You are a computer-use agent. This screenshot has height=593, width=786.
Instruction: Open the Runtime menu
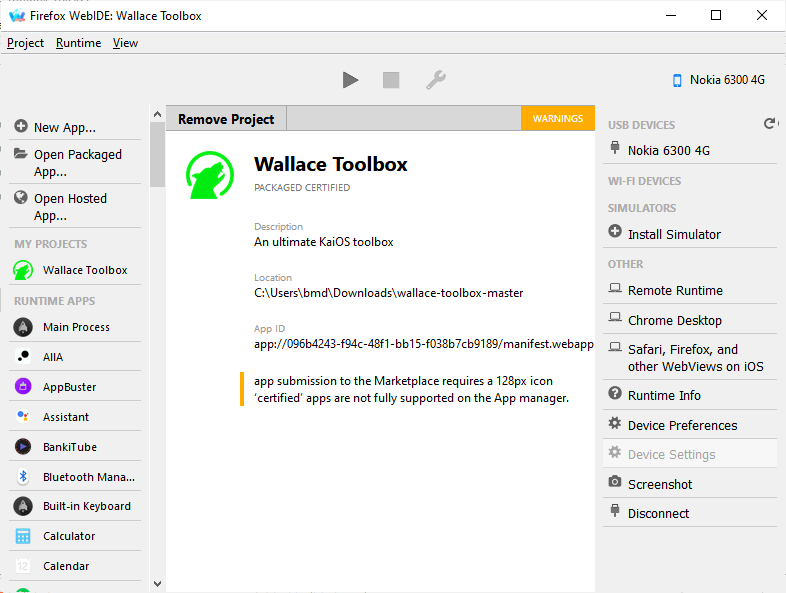tap(78, 43)
